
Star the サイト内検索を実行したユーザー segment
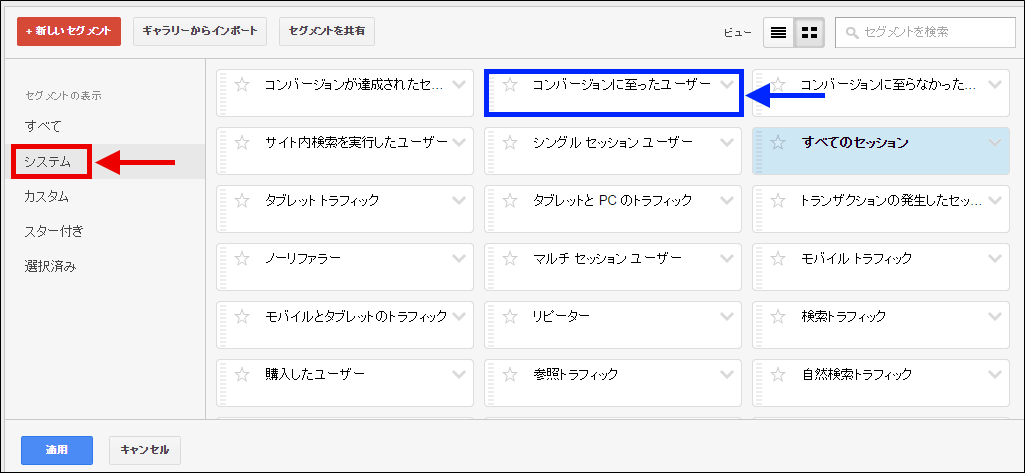pos(242,143)
